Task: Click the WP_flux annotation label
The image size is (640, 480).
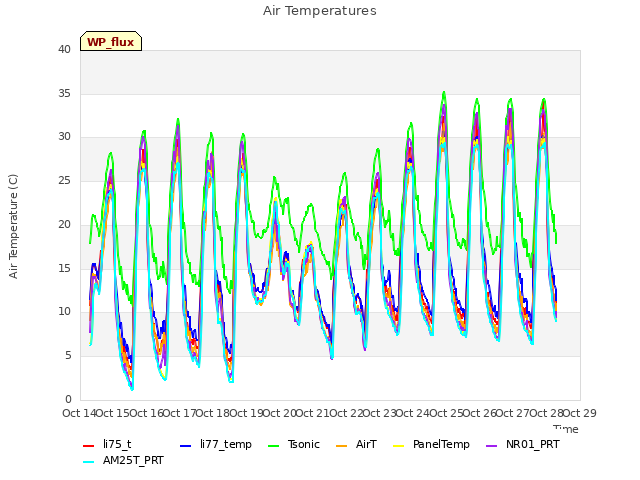Action: (x=111, y=42)
